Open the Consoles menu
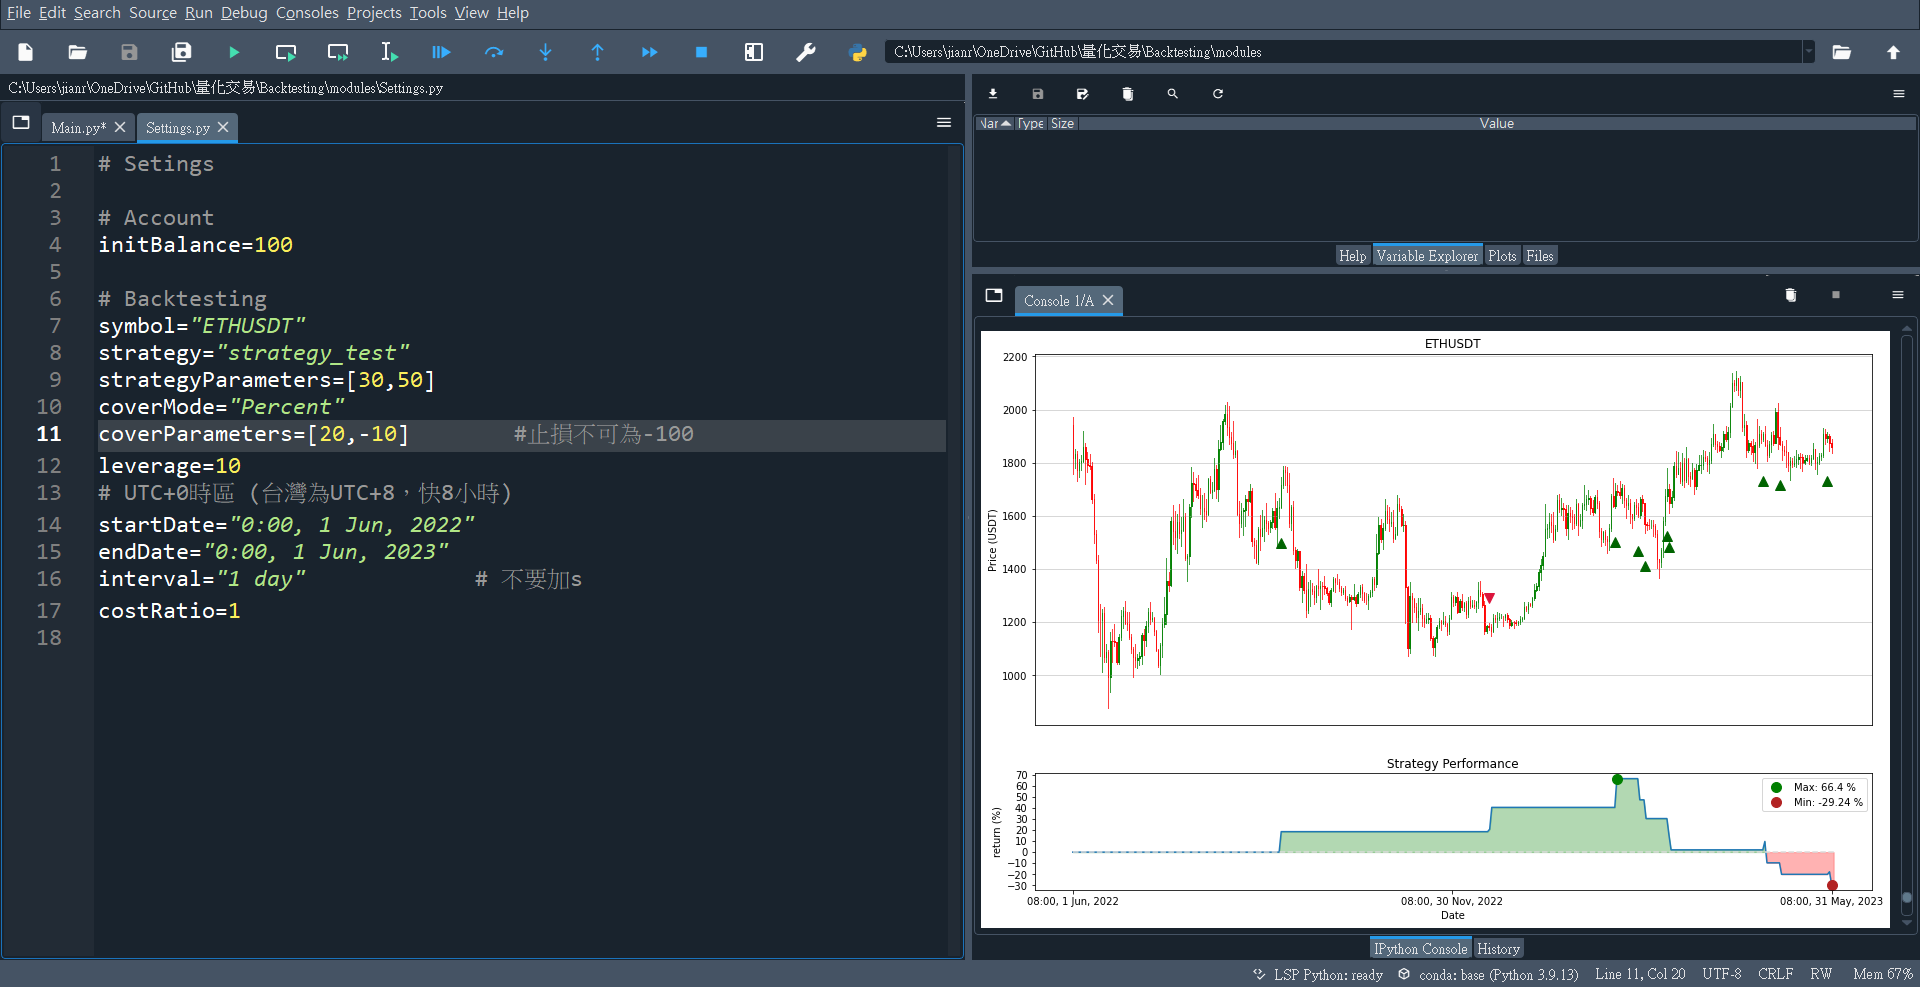Screen dimensions: 1920x987 [x=307, y=13]
